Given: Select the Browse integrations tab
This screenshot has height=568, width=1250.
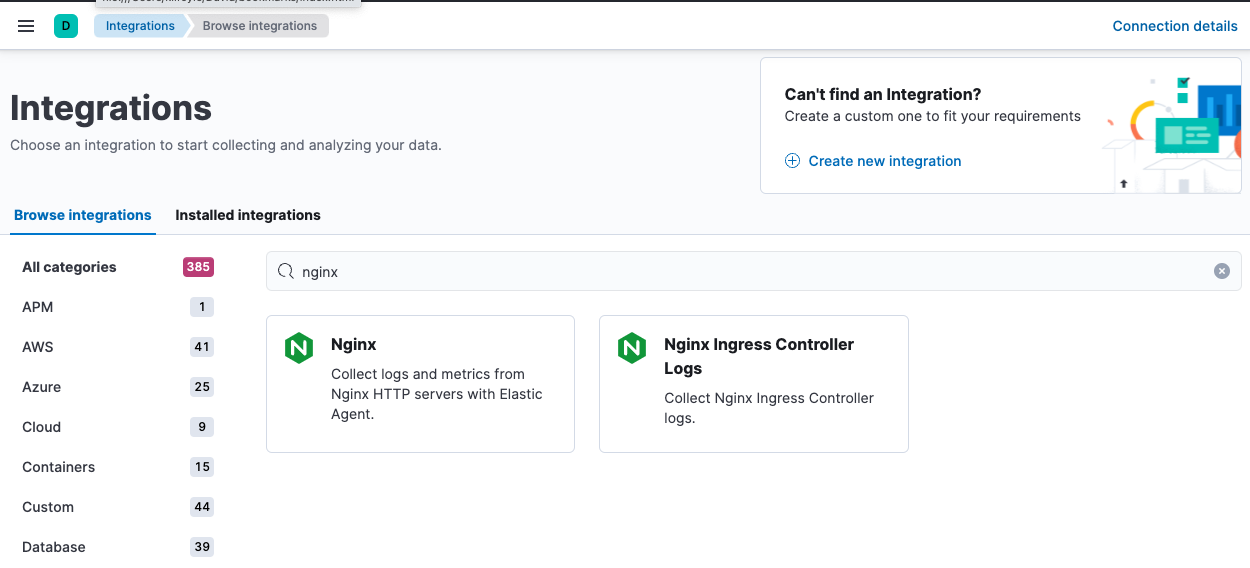Looking at the screenshot, I should point(83,215).
